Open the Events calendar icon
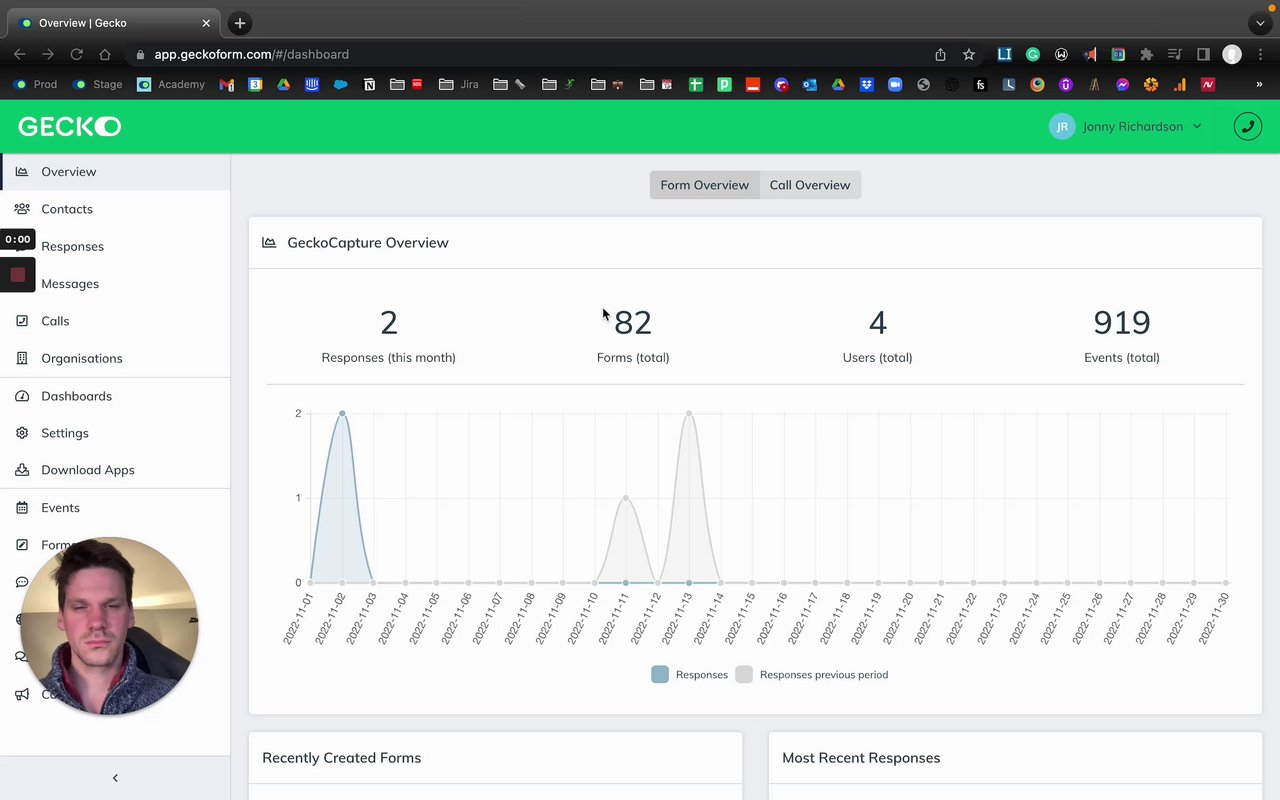The width and height of the screenshot is (1280, 800). 22,508
